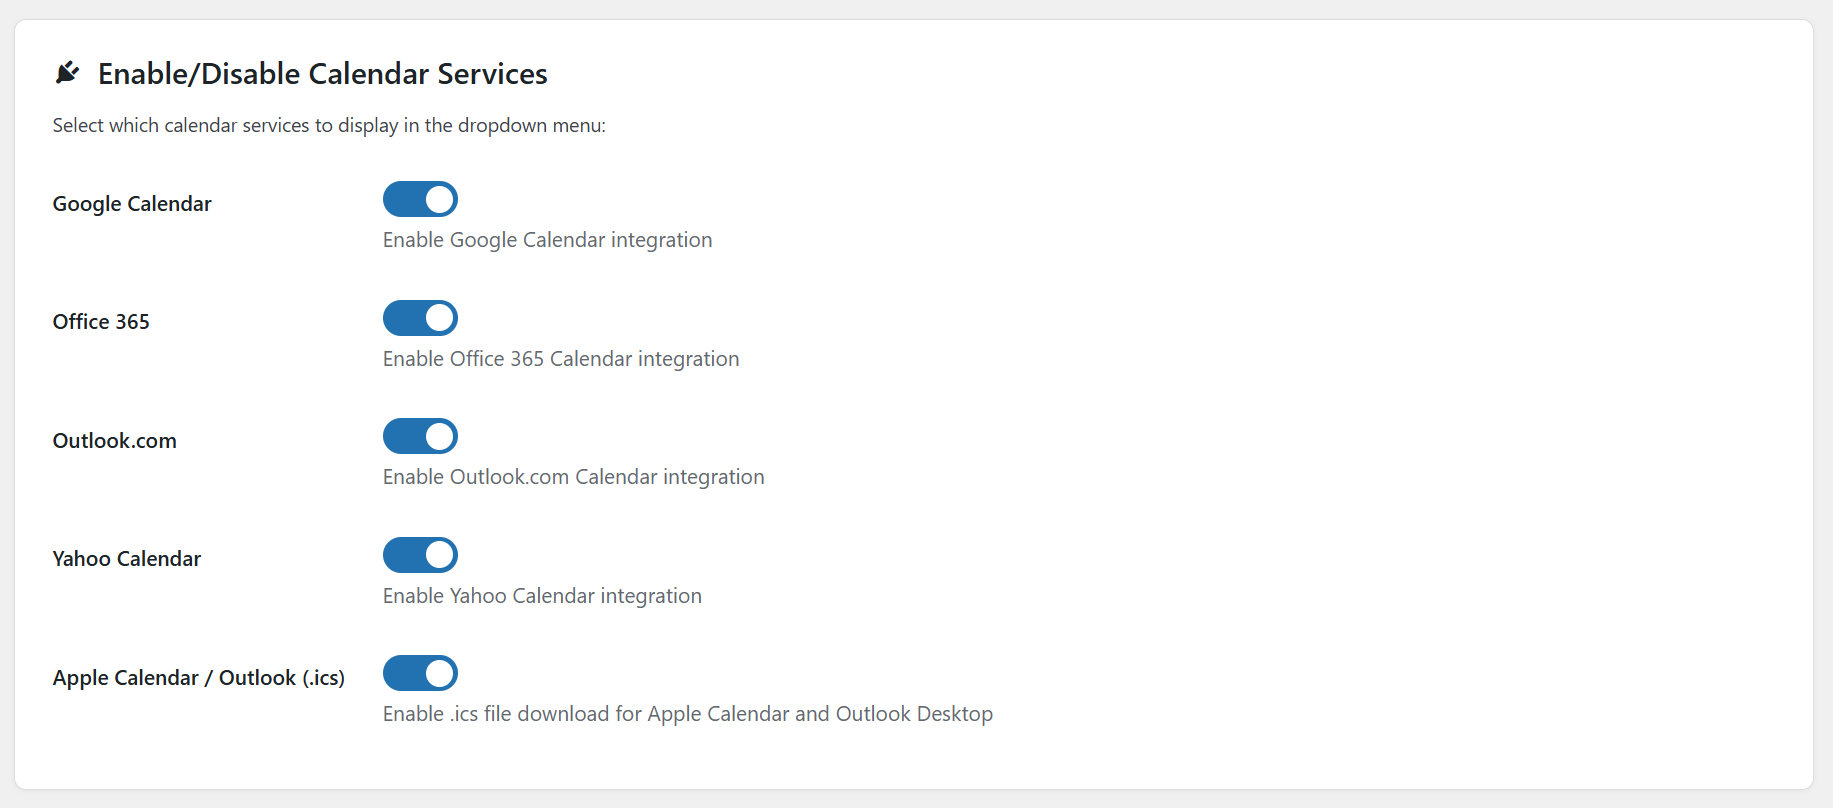
Task: Switch off Yahoo Calendar integration
Action: click(x=420, y=555)
